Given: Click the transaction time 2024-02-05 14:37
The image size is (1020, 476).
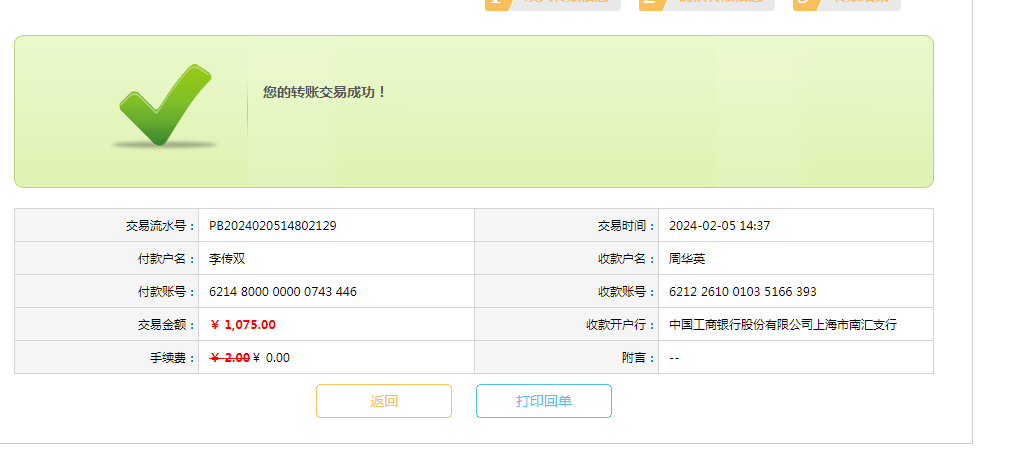Looking at the screenshot, I should coord(719,226).
